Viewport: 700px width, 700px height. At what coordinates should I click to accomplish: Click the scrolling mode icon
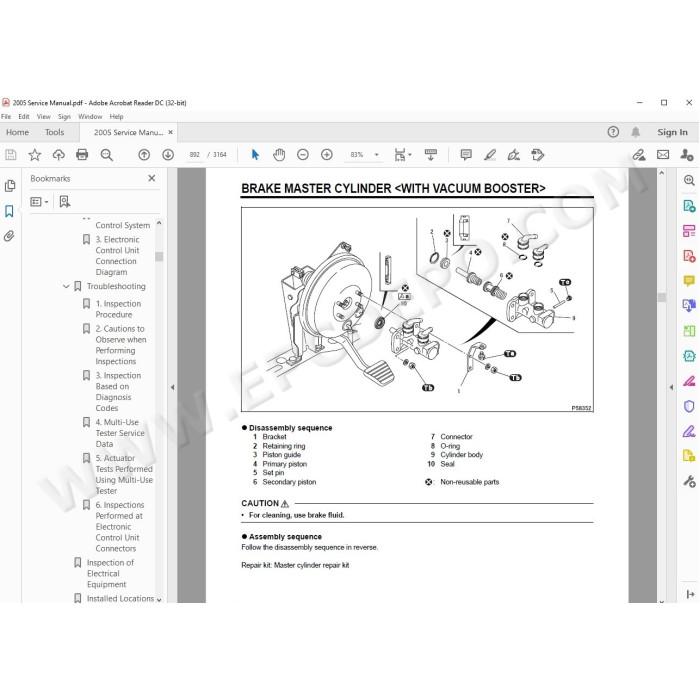click(x=431, y=155)
